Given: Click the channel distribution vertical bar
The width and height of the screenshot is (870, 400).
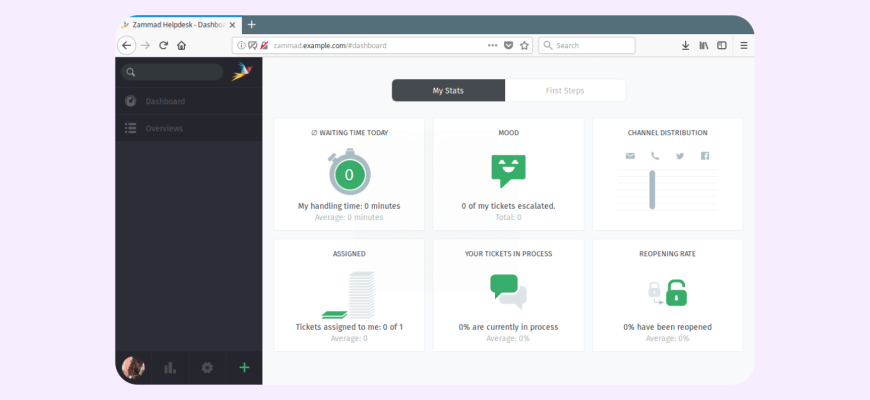Looking at the screenshot, I should click(652, 189).
